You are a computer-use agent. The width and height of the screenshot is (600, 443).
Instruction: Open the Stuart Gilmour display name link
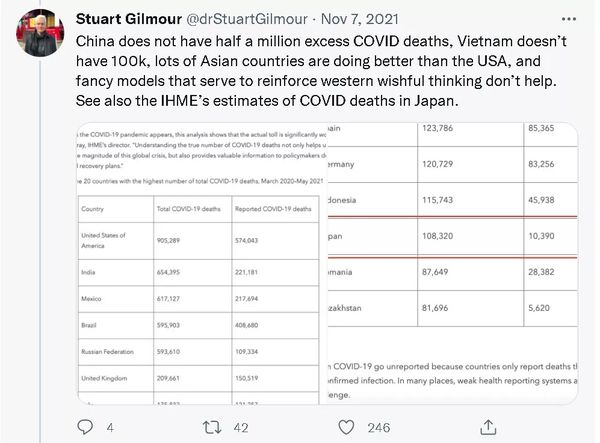coord(132,18)
